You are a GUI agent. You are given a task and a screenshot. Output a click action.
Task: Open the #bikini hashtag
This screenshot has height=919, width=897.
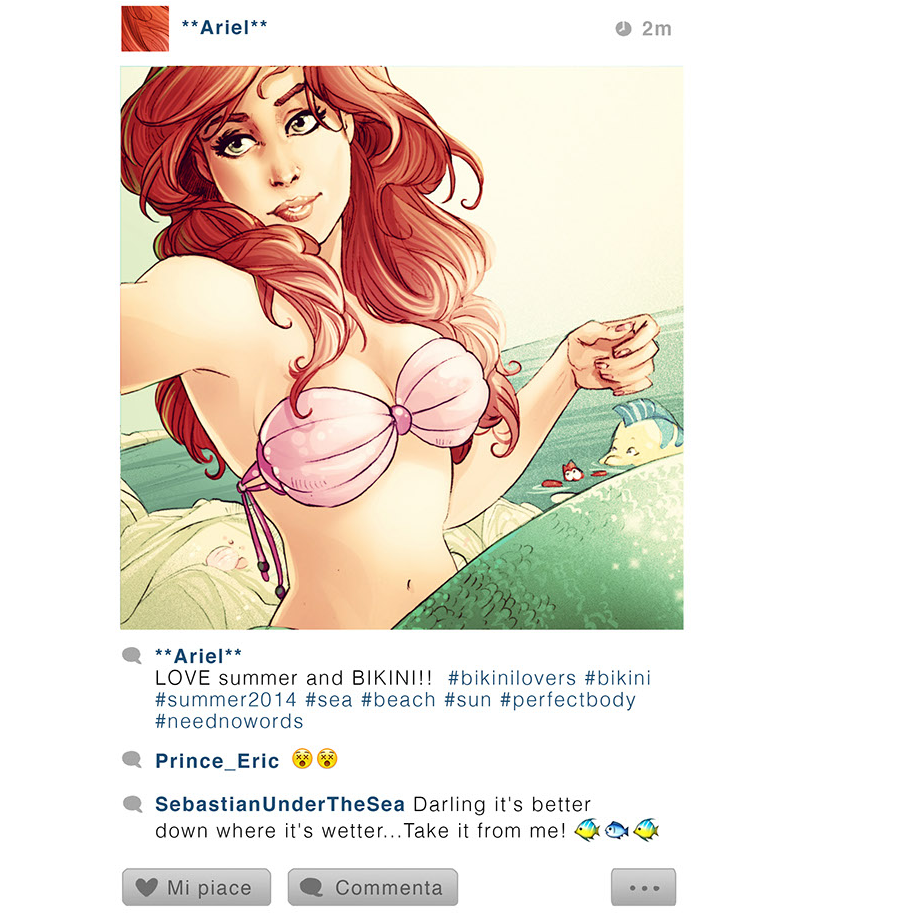[x=618, y=678]
